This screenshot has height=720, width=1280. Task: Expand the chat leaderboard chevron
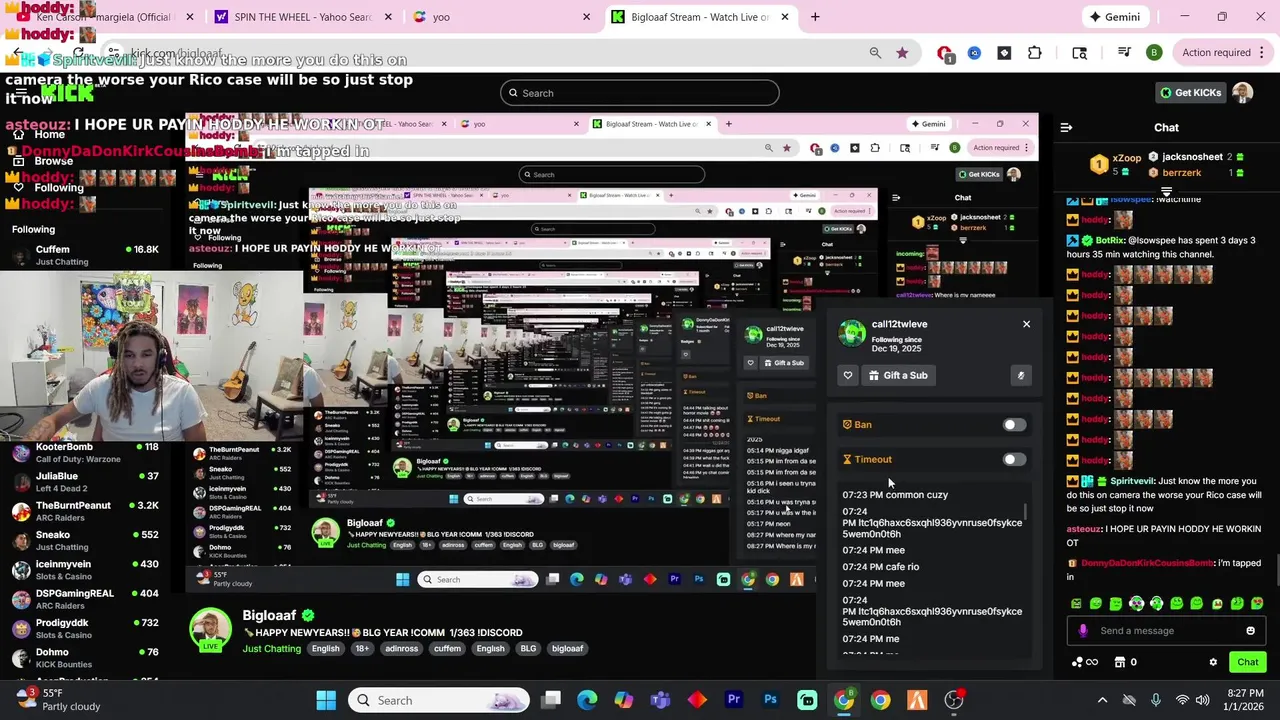pyautogui.click(x=1166, y=190)
